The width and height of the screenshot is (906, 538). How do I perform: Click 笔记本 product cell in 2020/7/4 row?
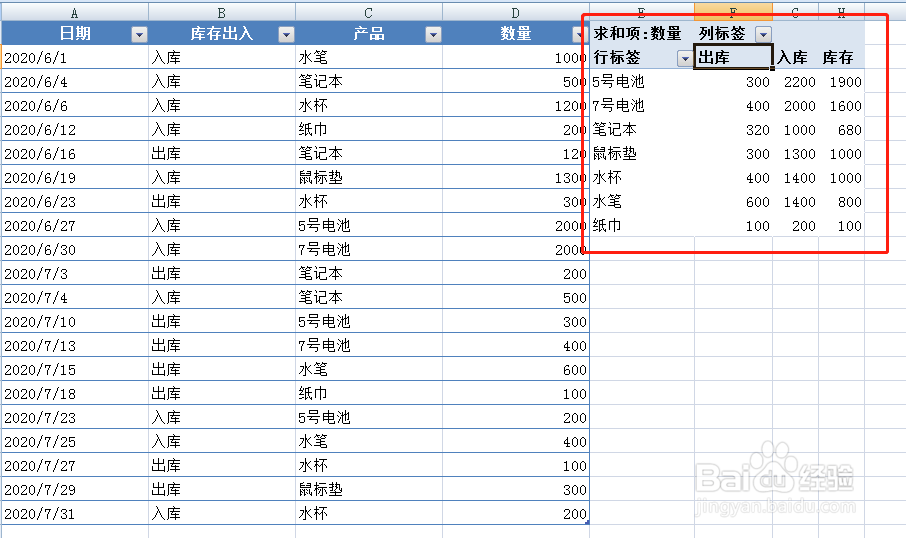(369, 298)
